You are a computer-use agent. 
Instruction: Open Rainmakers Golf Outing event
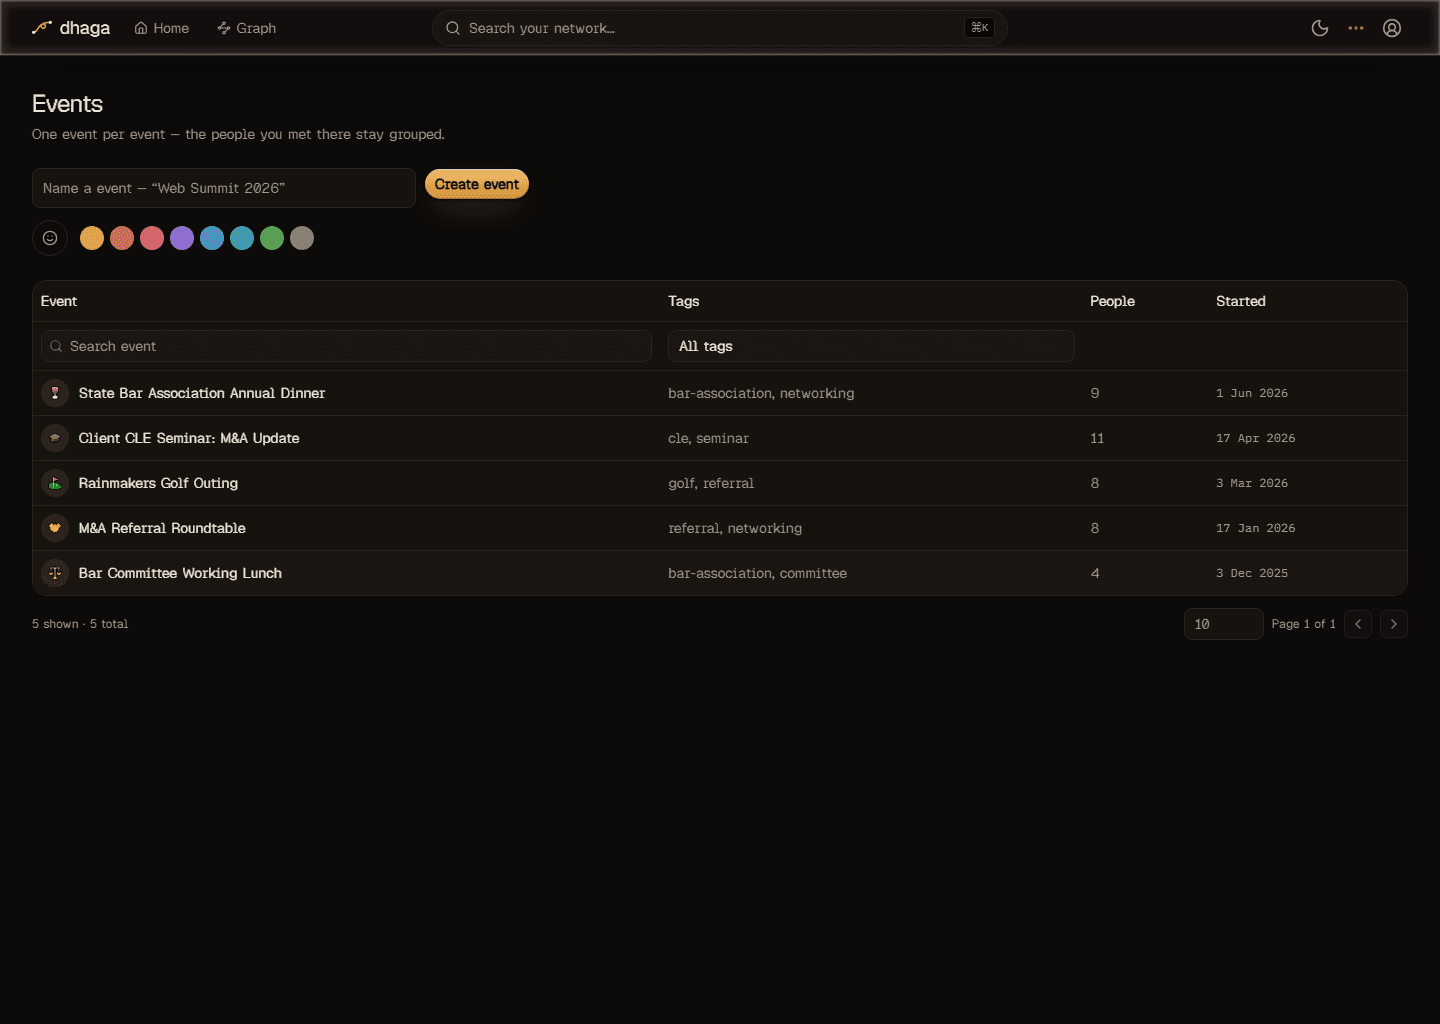click(x=158, y=483)
